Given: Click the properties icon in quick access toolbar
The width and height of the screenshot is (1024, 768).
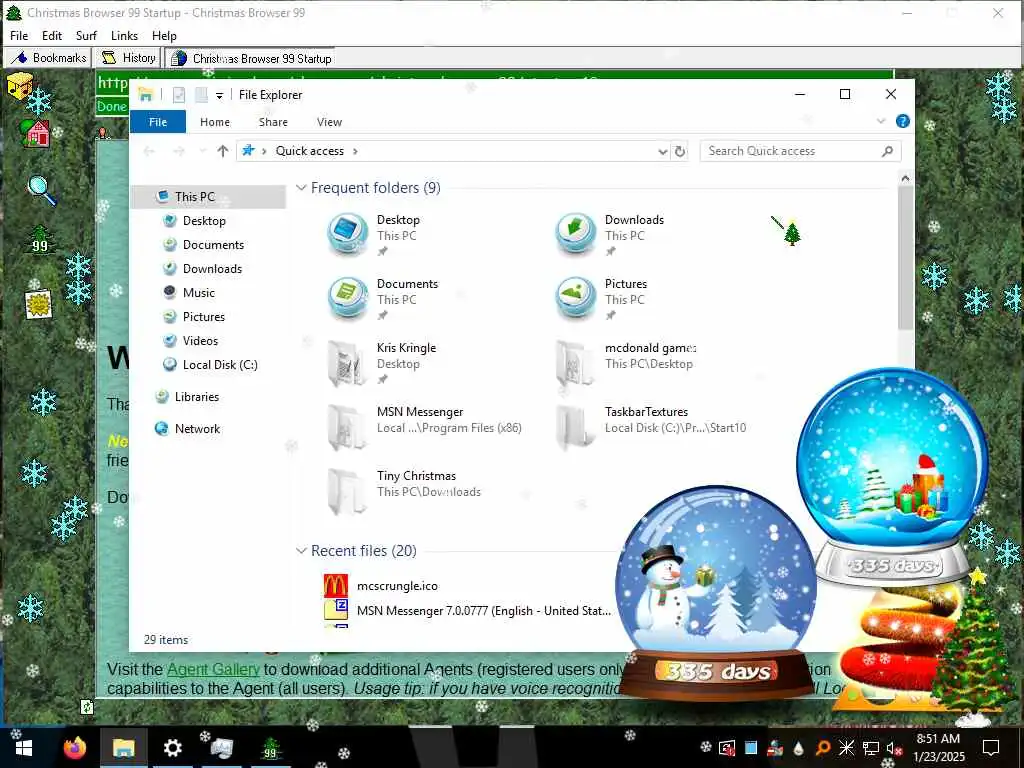Looking at the screenshot, I should point(178,95).
